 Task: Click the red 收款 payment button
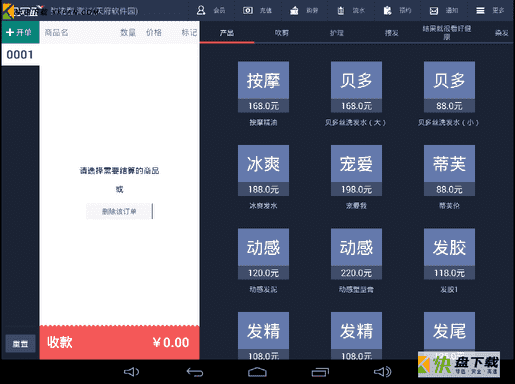tap(119, 342)
